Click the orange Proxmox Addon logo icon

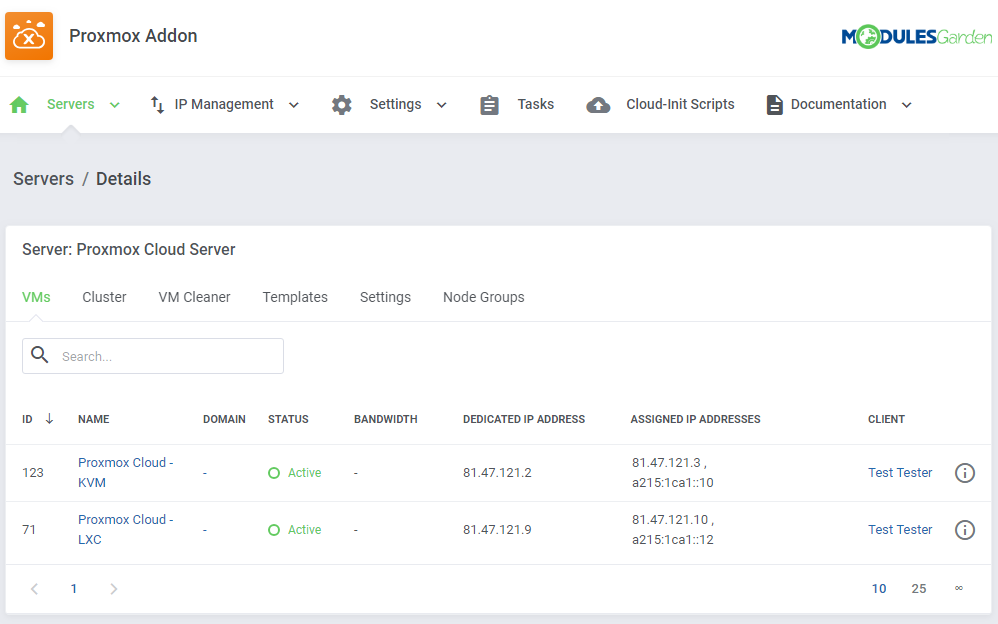(29, 36)
